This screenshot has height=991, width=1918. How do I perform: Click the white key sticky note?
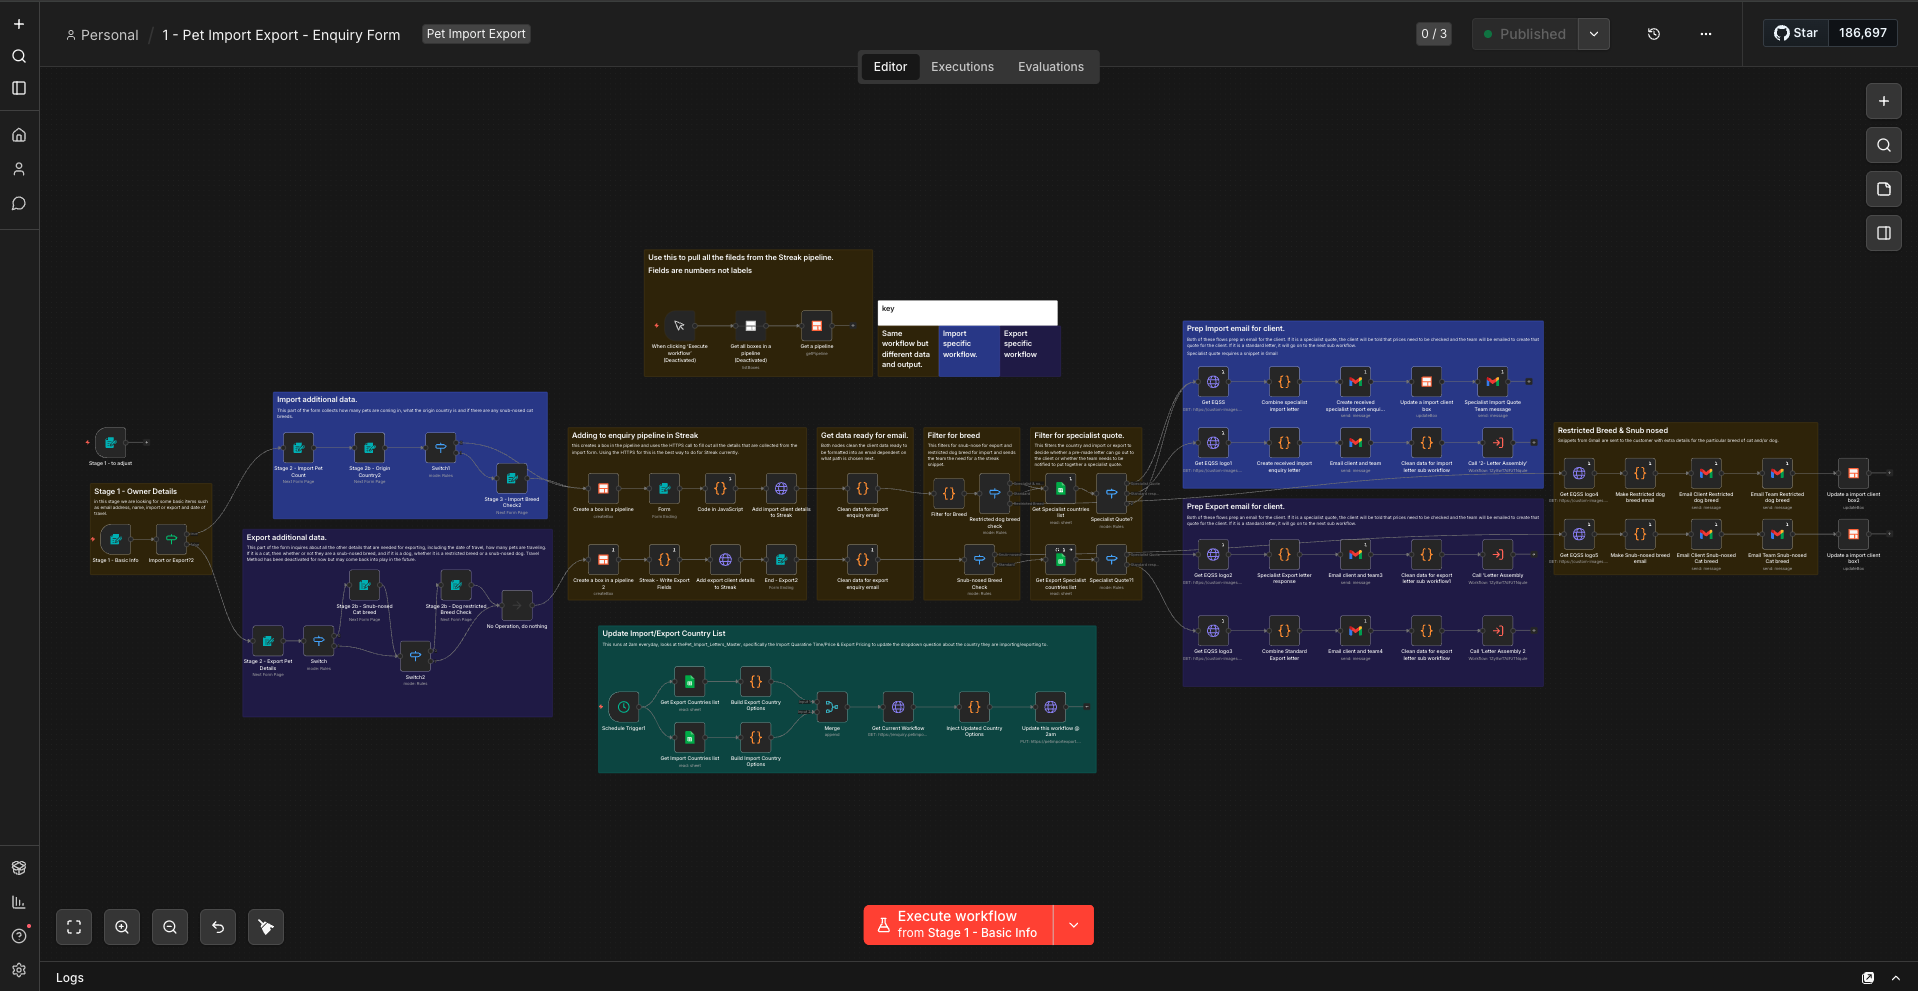(x=967, y=313)
